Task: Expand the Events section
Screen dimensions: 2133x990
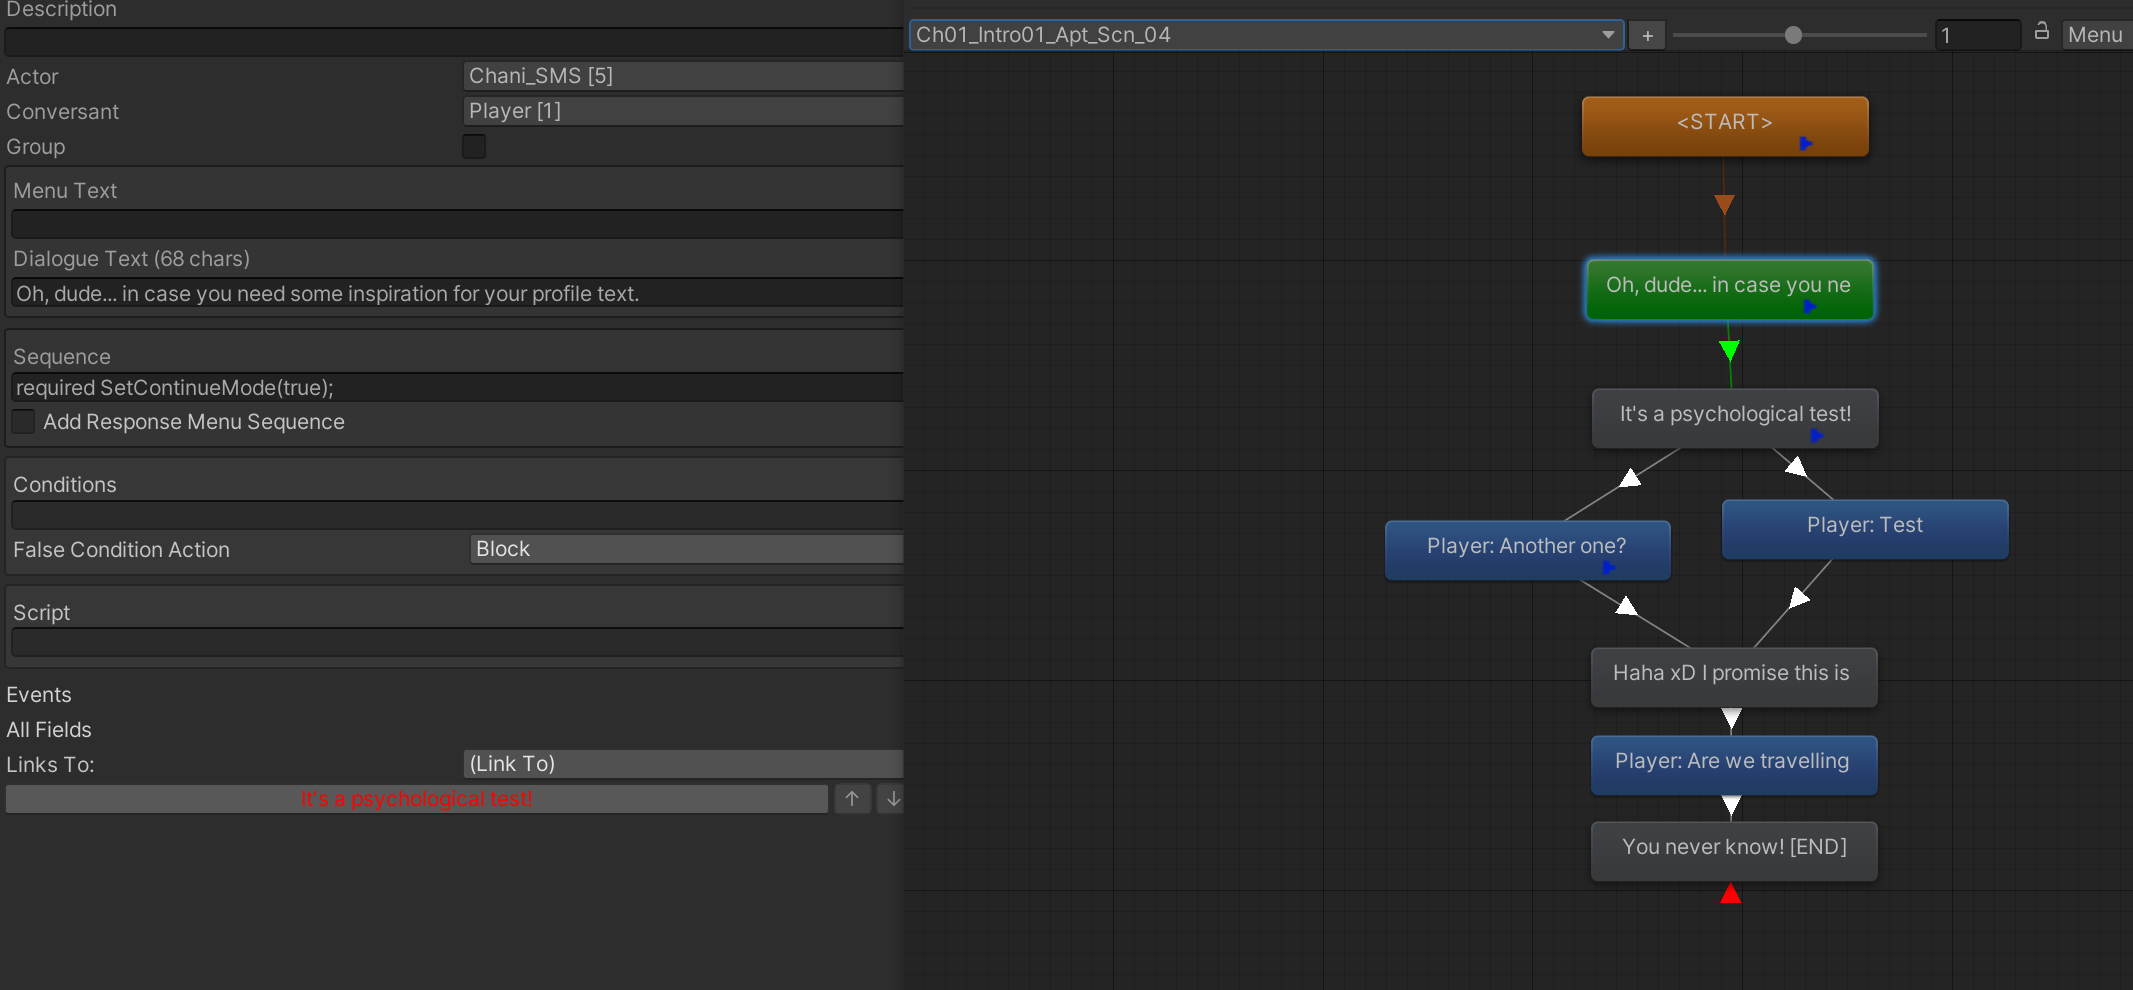Action: (39, 695)
